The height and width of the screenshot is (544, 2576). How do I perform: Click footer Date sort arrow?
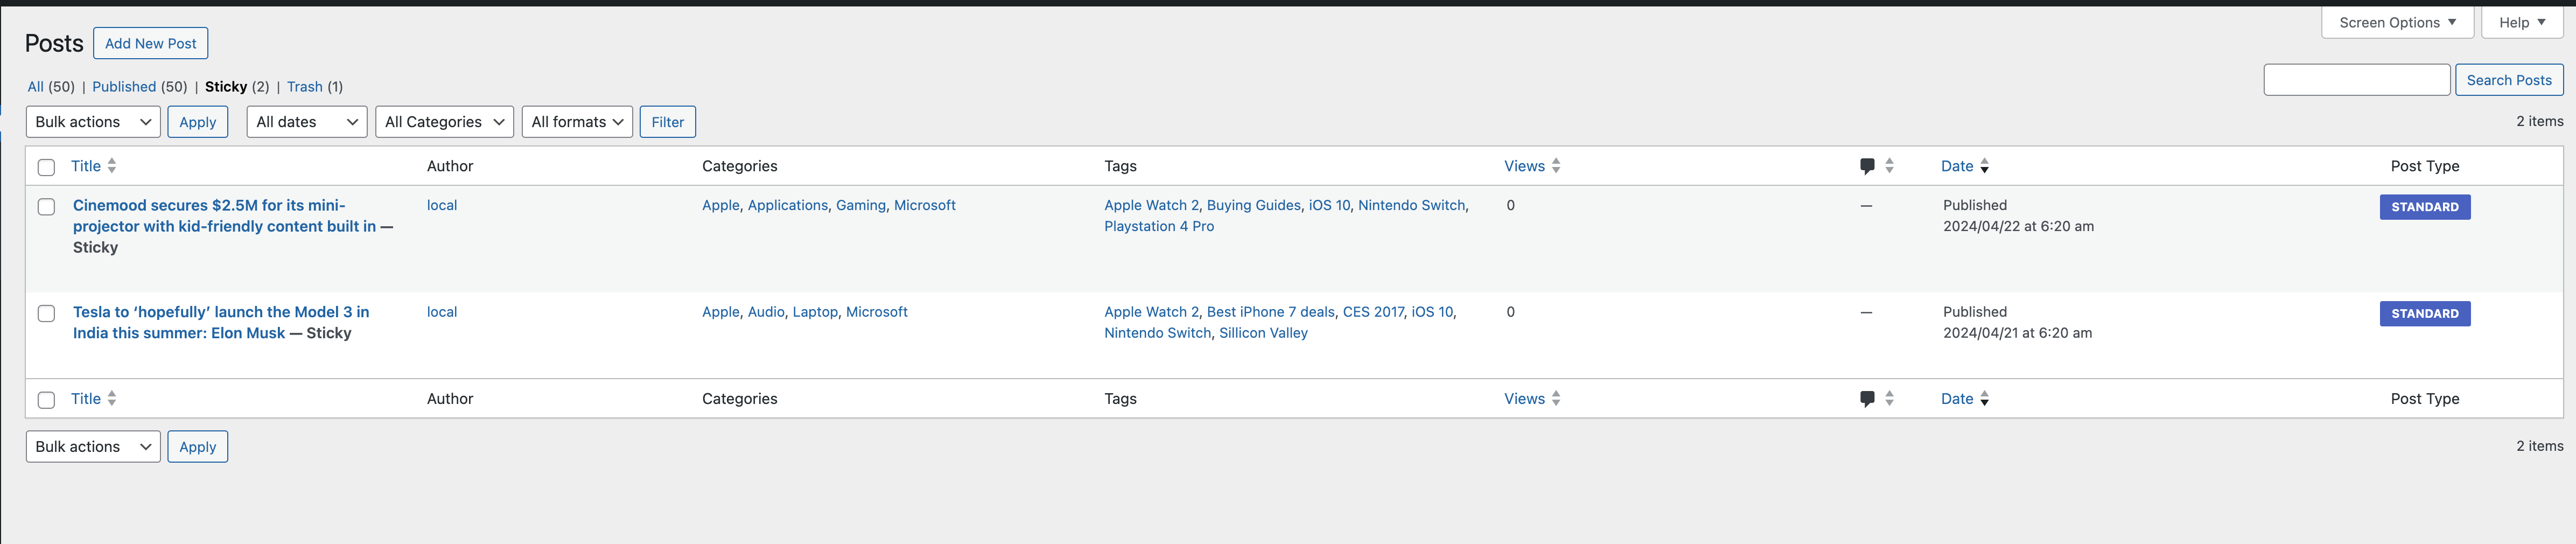click(1984, 399)
